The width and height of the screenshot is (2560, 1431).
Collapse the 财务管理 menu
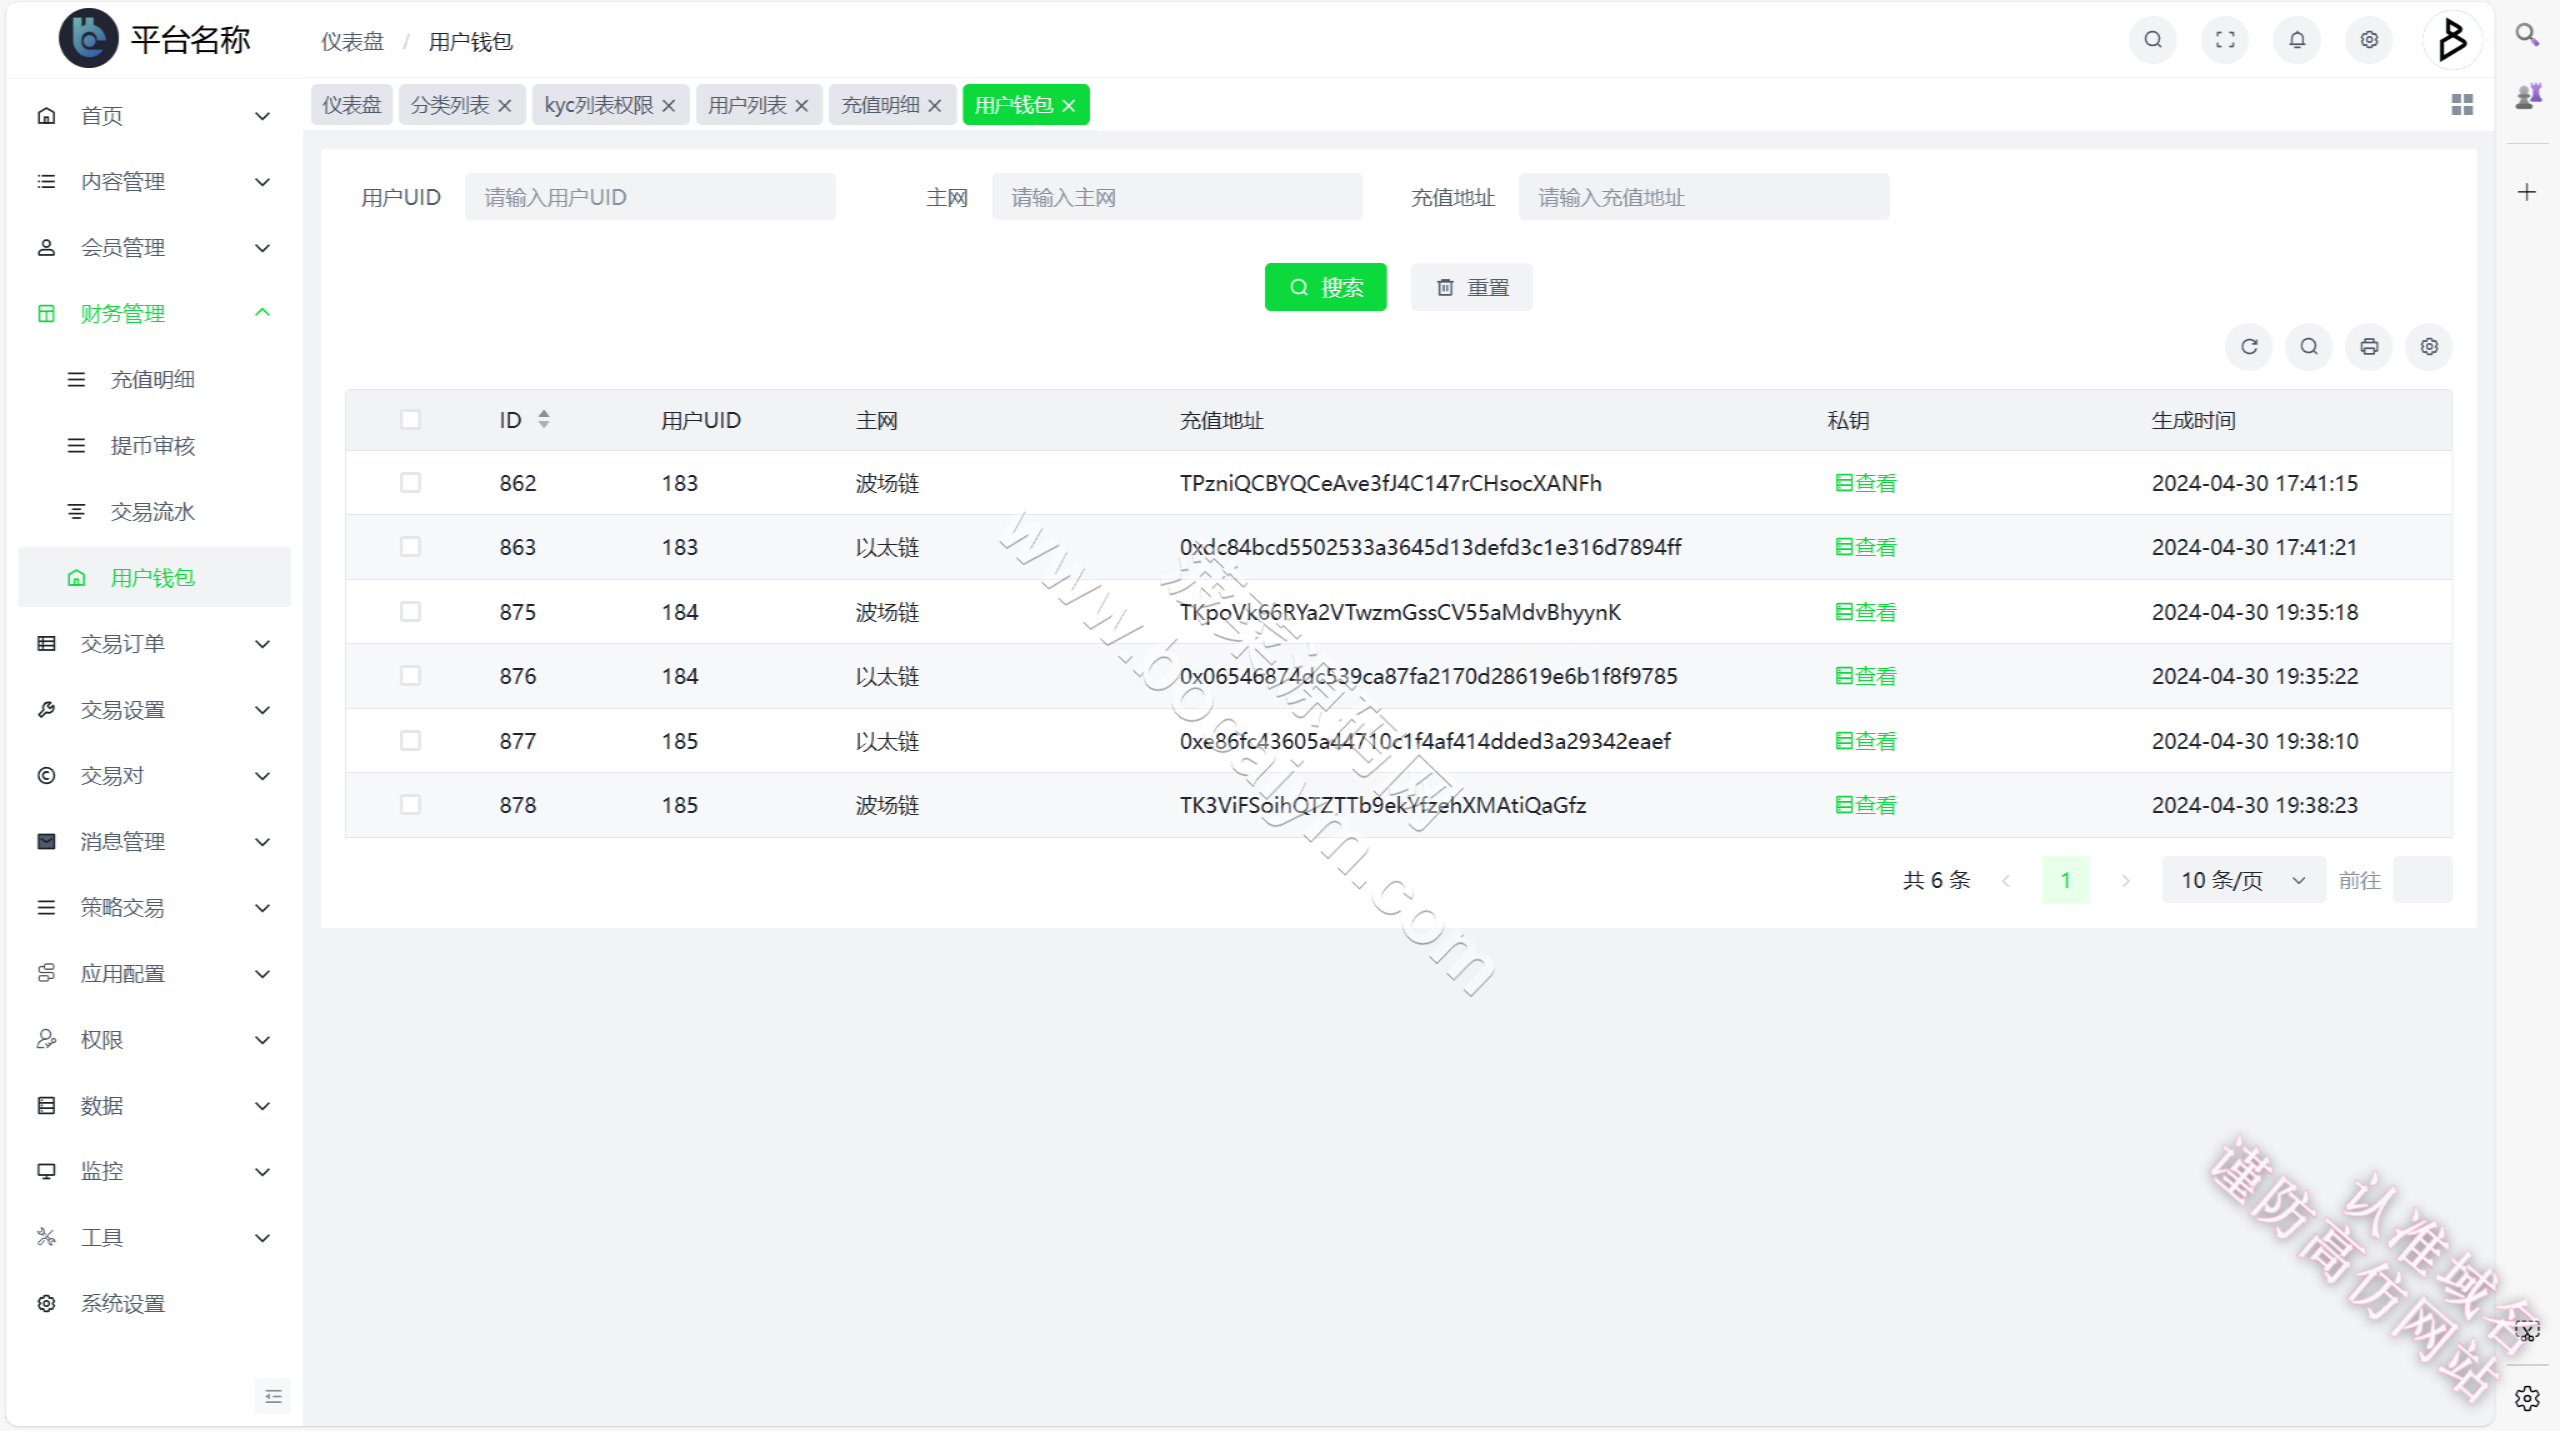[154, 314]
